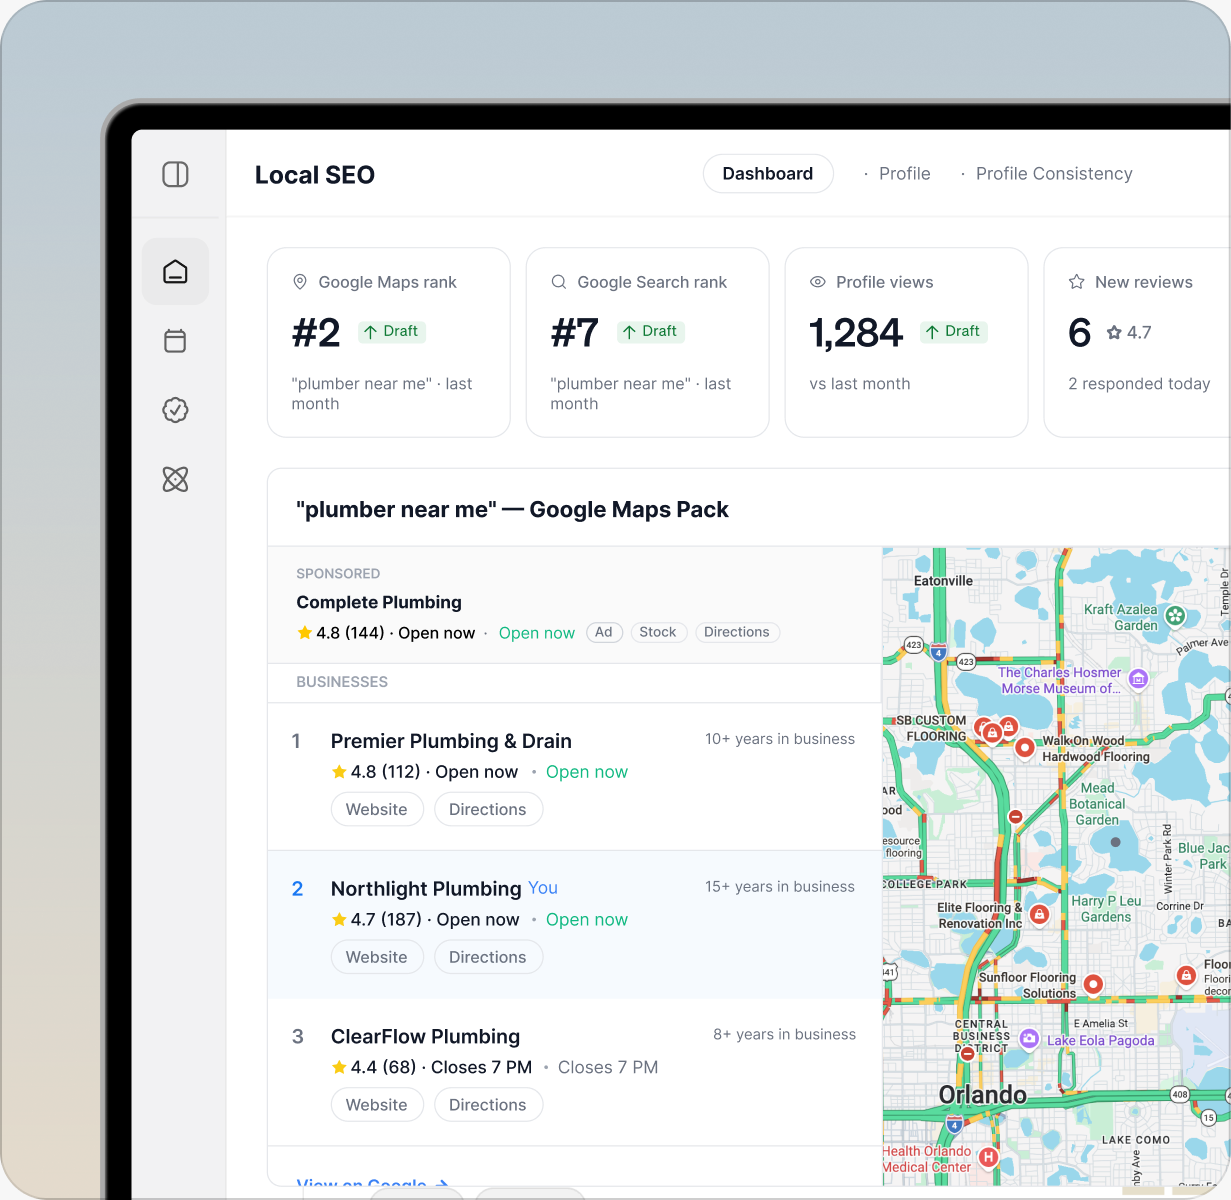Click the Sunfloor Flooring Solutions map pin

tap(1093, 985)
